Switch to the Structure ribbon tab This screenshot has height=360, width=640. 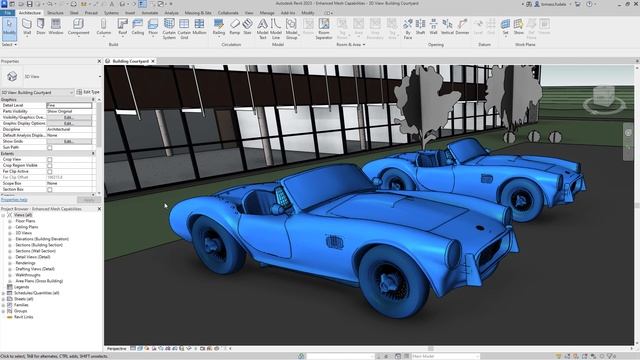tap(56, 13)
